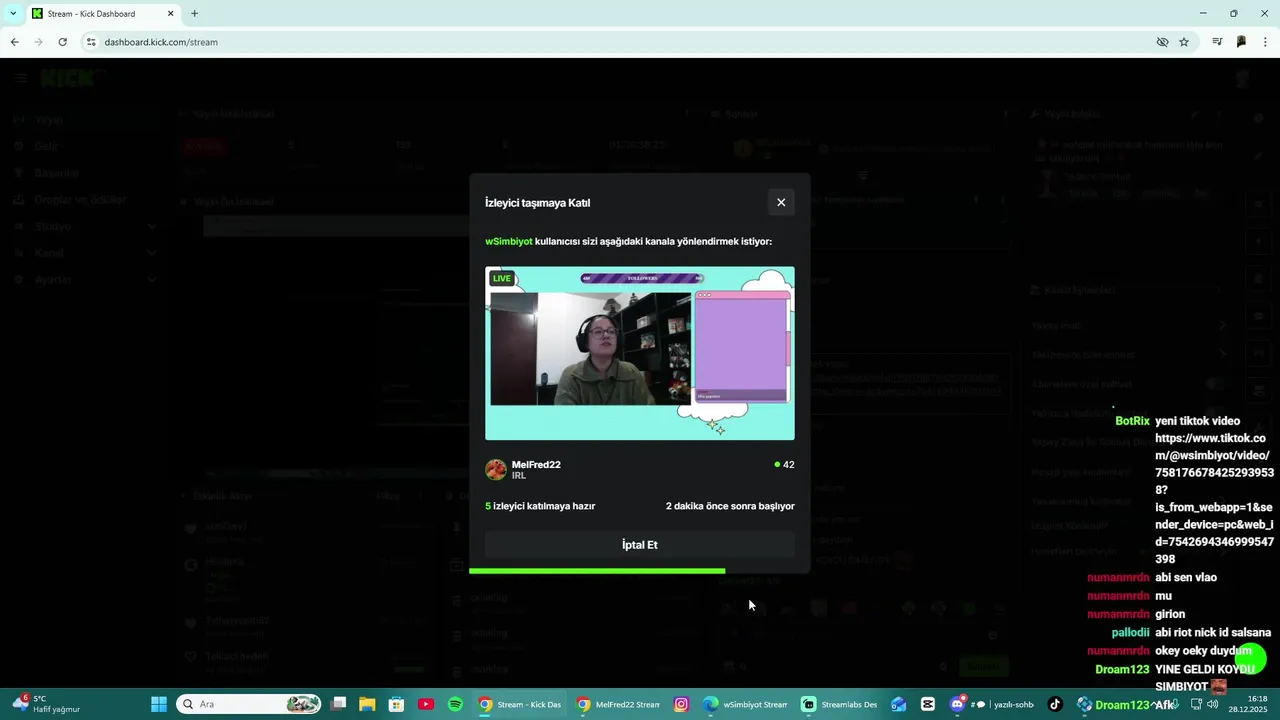This screenshot has height=720, width=1280.
Task: Click the eye-slash tracking icon in address bar
Action: [x=1162, y=42]
